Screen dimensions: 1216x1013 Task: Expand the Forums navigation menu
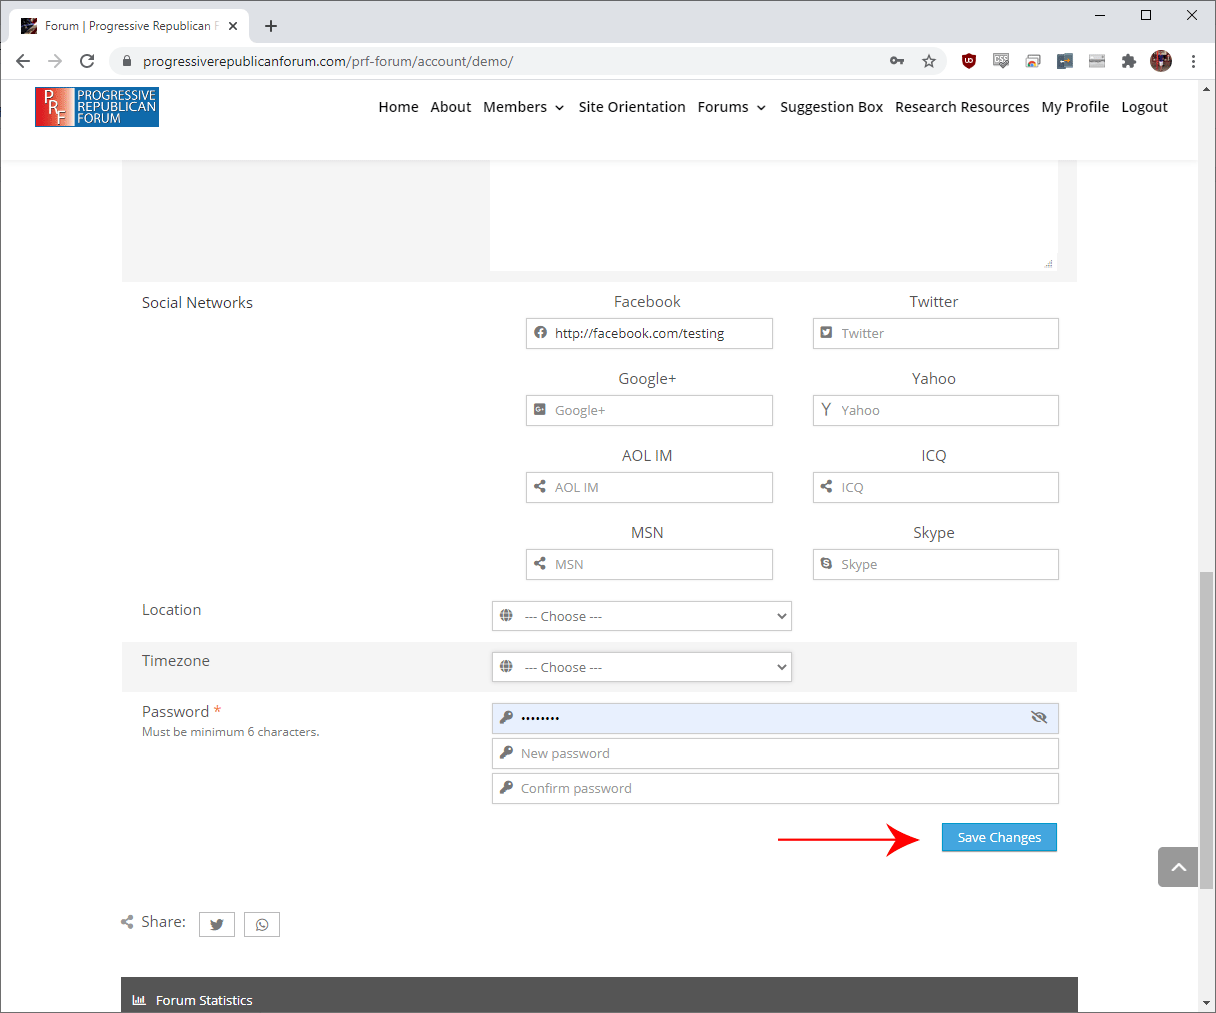(x=731, y=107)
